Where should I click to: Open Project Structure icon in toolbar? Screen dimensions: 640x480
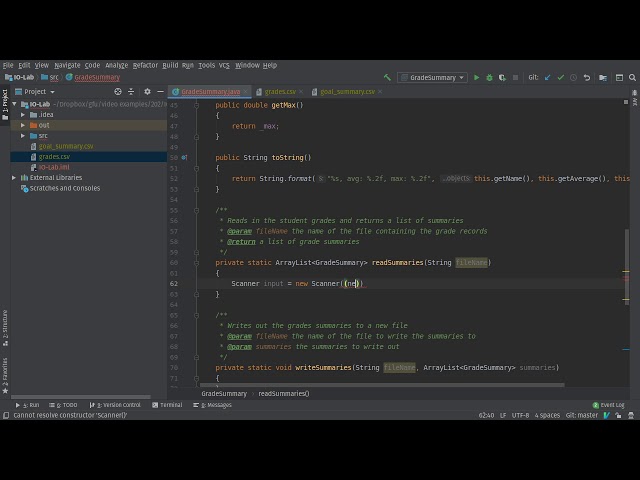click(603, 77)
